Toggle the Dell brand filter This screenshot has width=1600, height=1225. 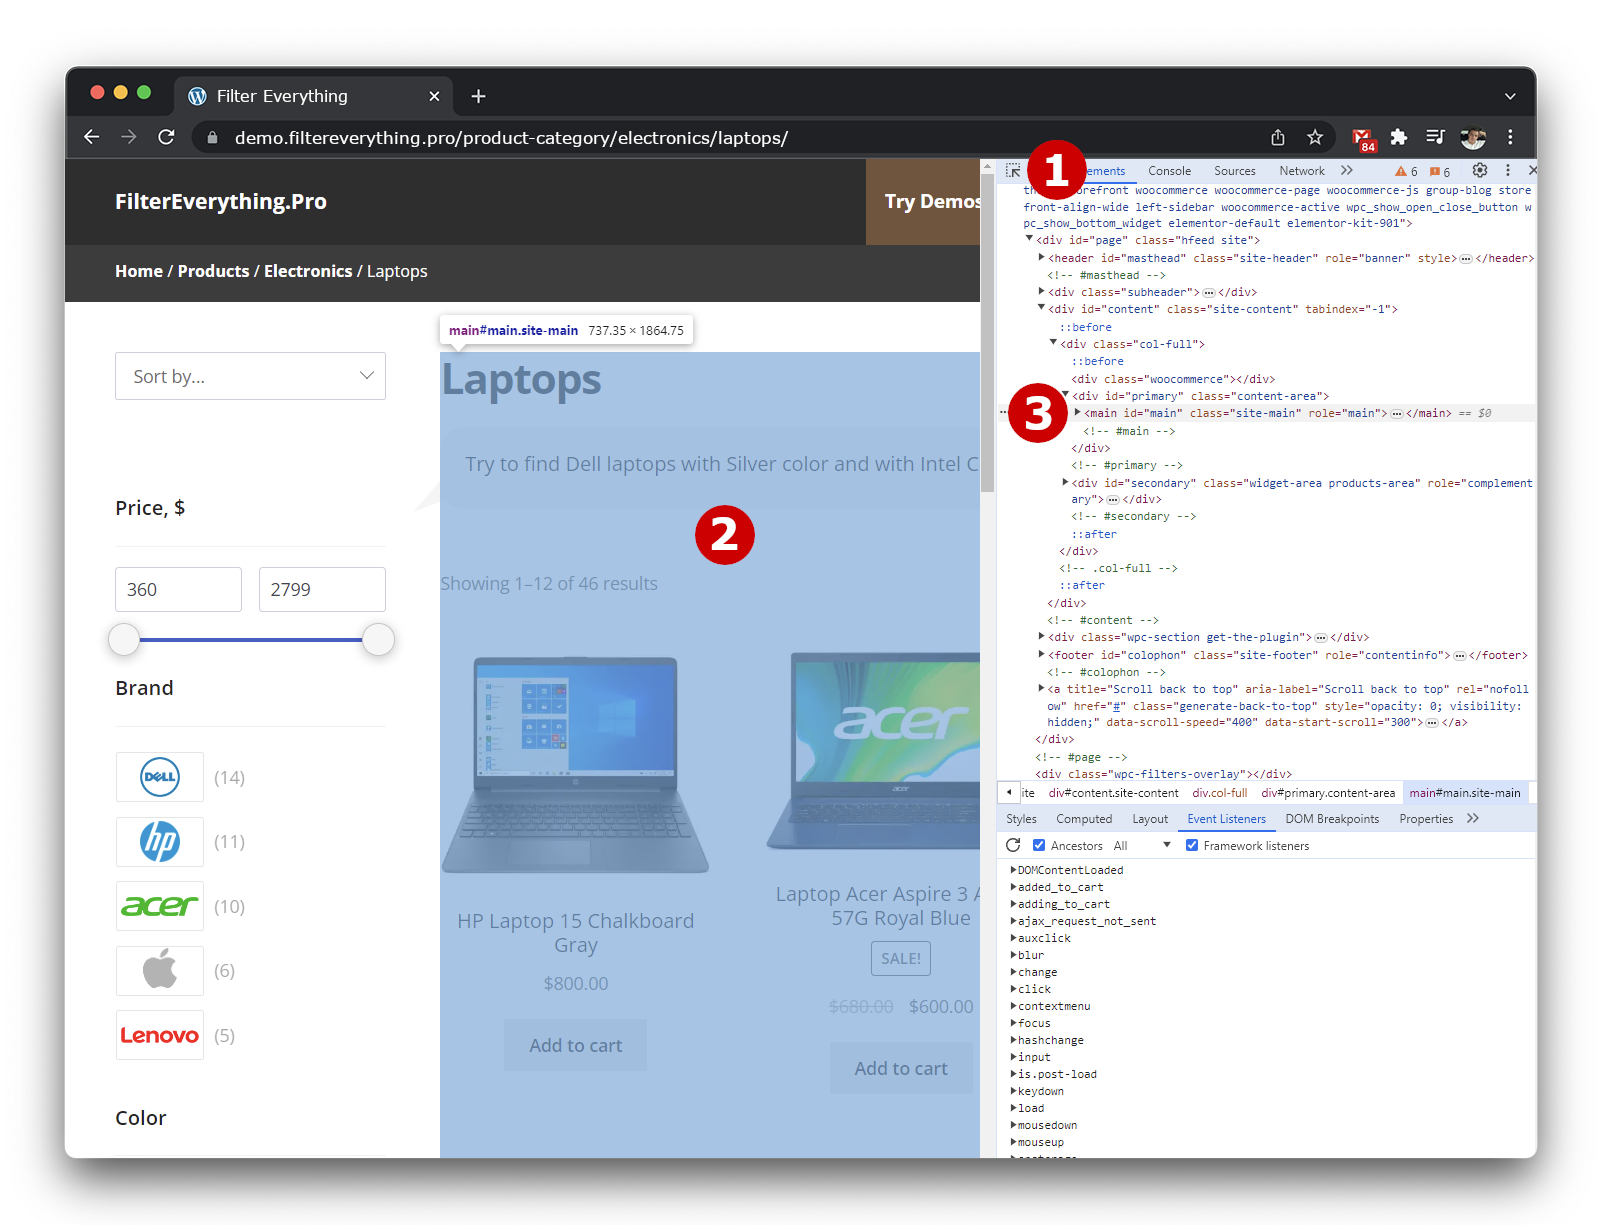[x=160, y=777]
